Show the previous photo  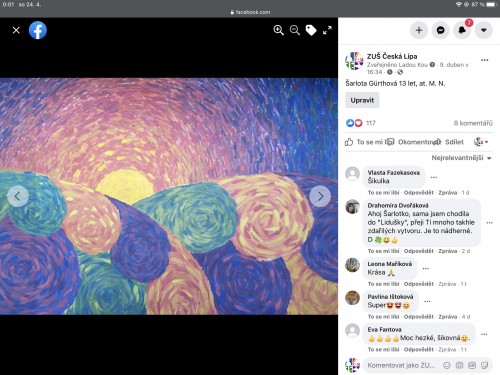point(18,196)
